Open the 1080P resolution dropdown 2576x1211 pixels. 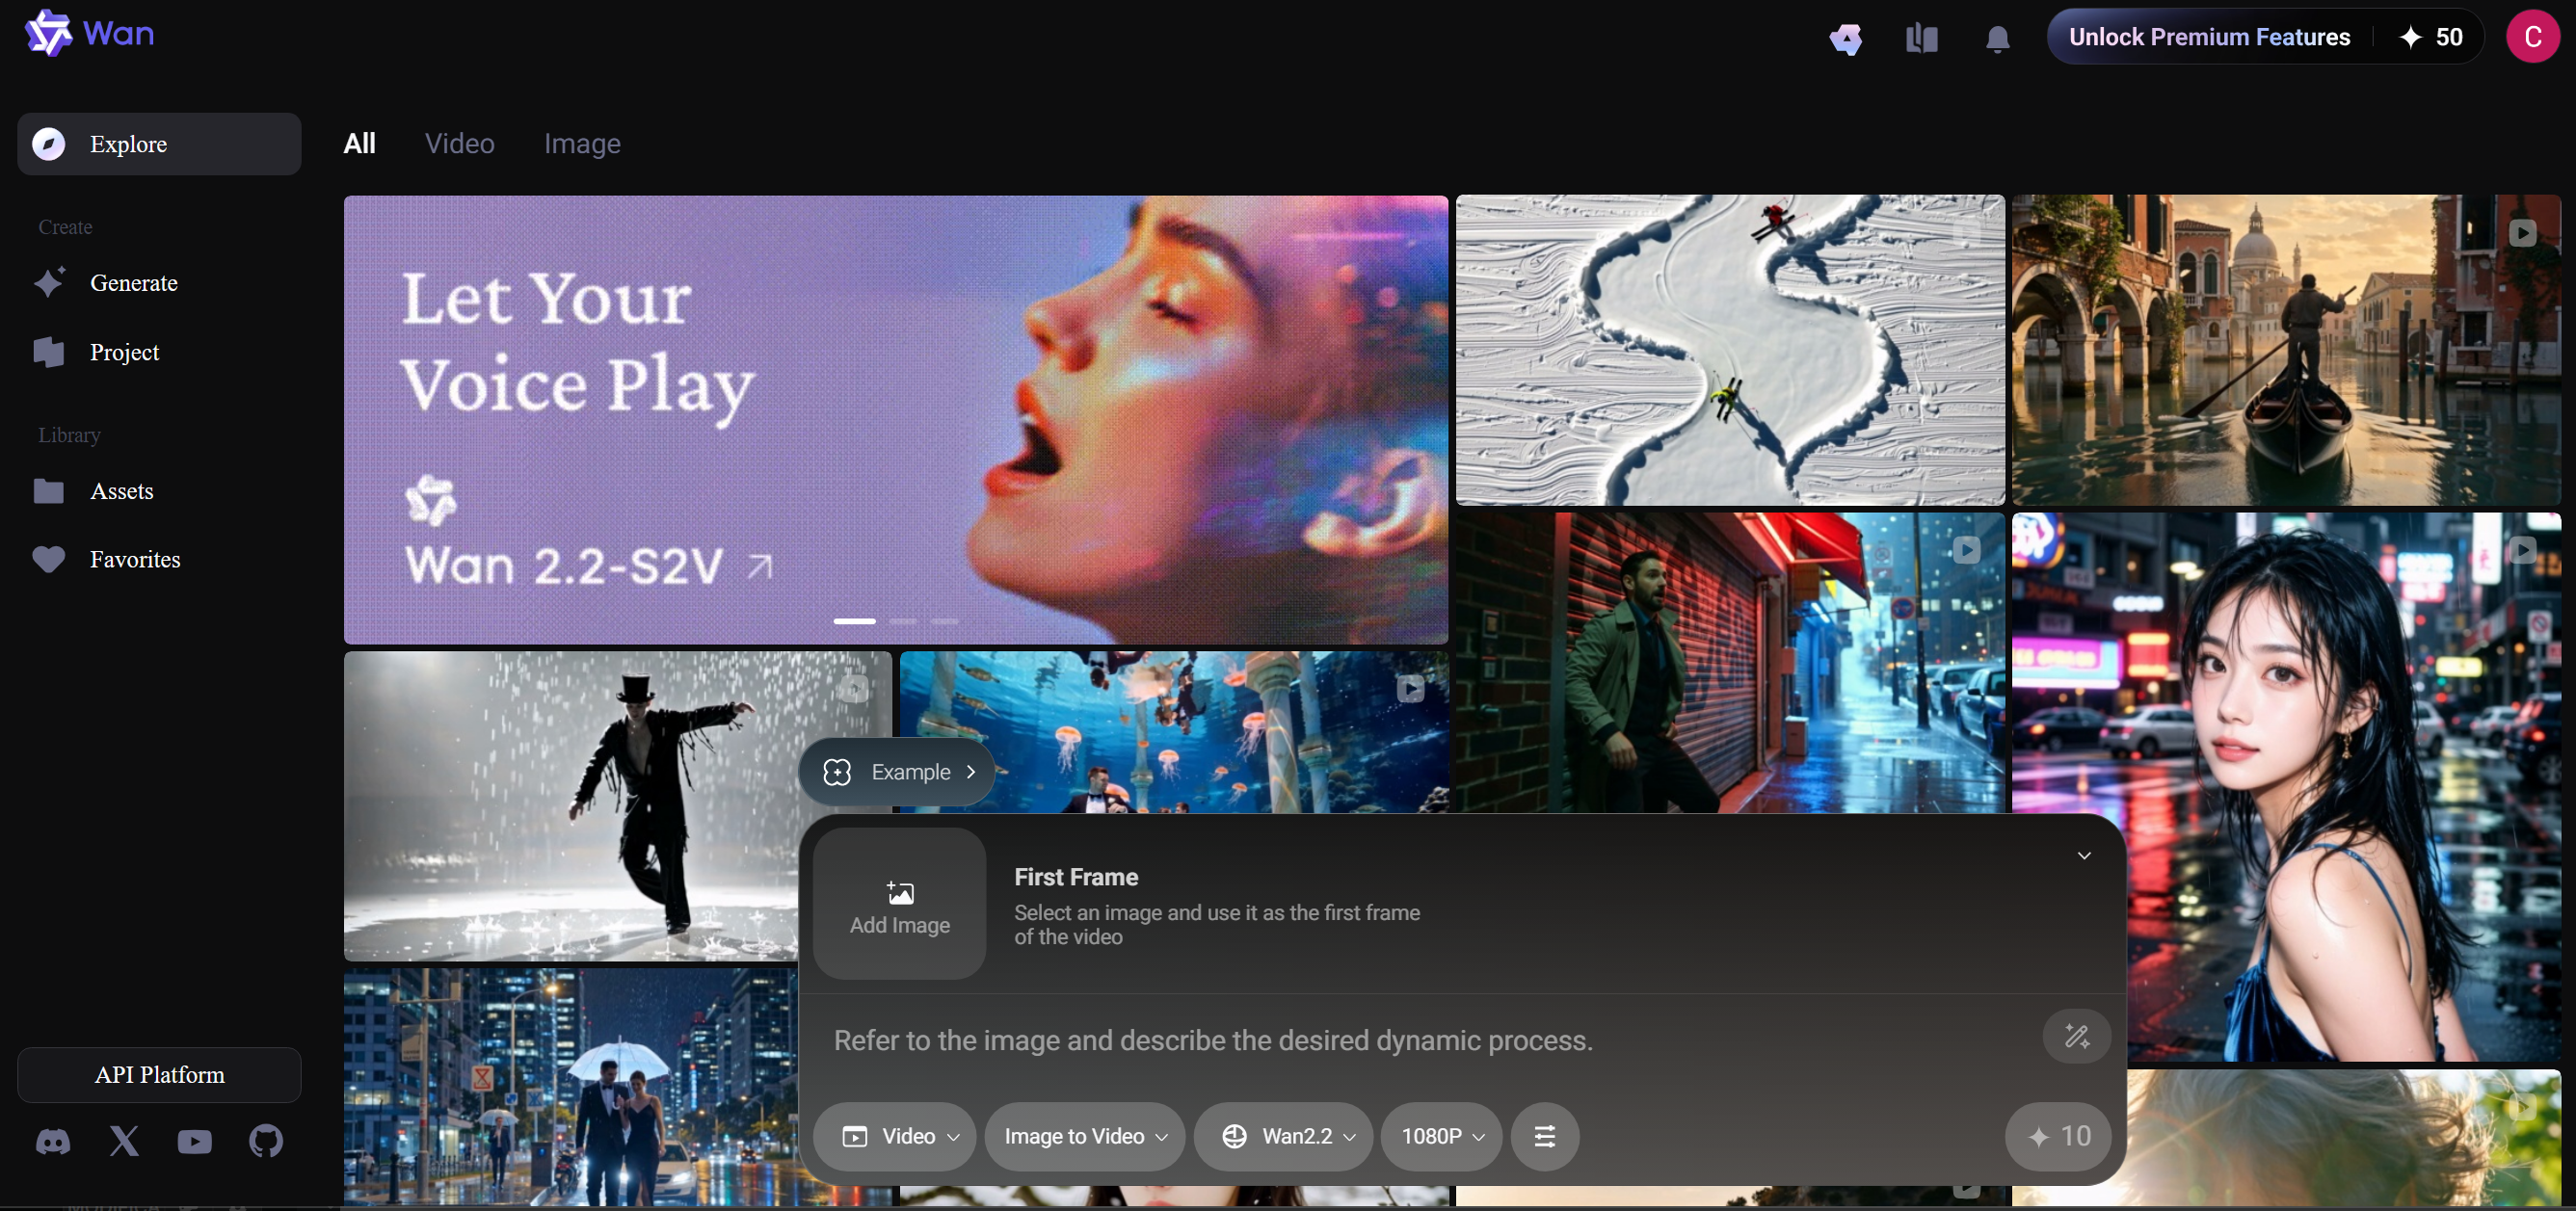pos(1441,1136)
